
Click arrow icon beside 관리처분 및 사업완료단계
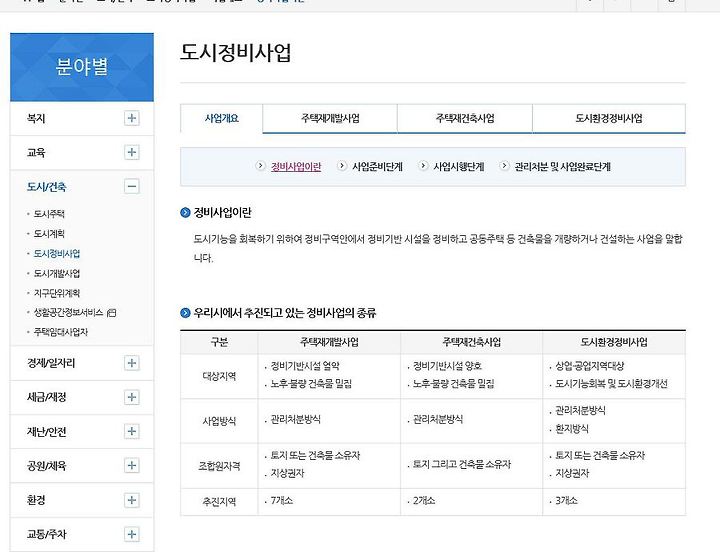click(504, 165)
